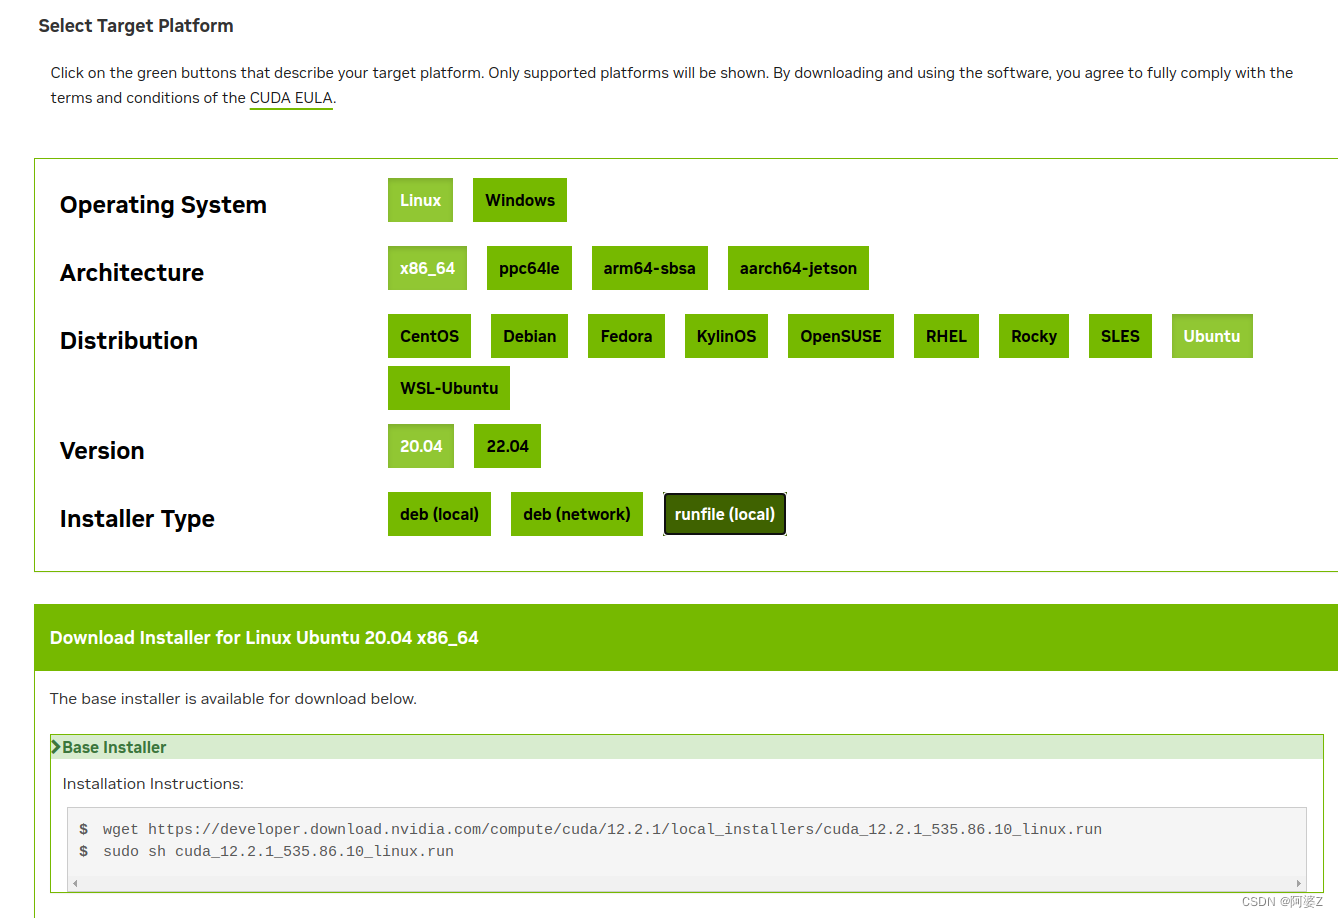The image size is (1338, 918).
Task: Choose deb (local) installer type
Action: point(439,514)
